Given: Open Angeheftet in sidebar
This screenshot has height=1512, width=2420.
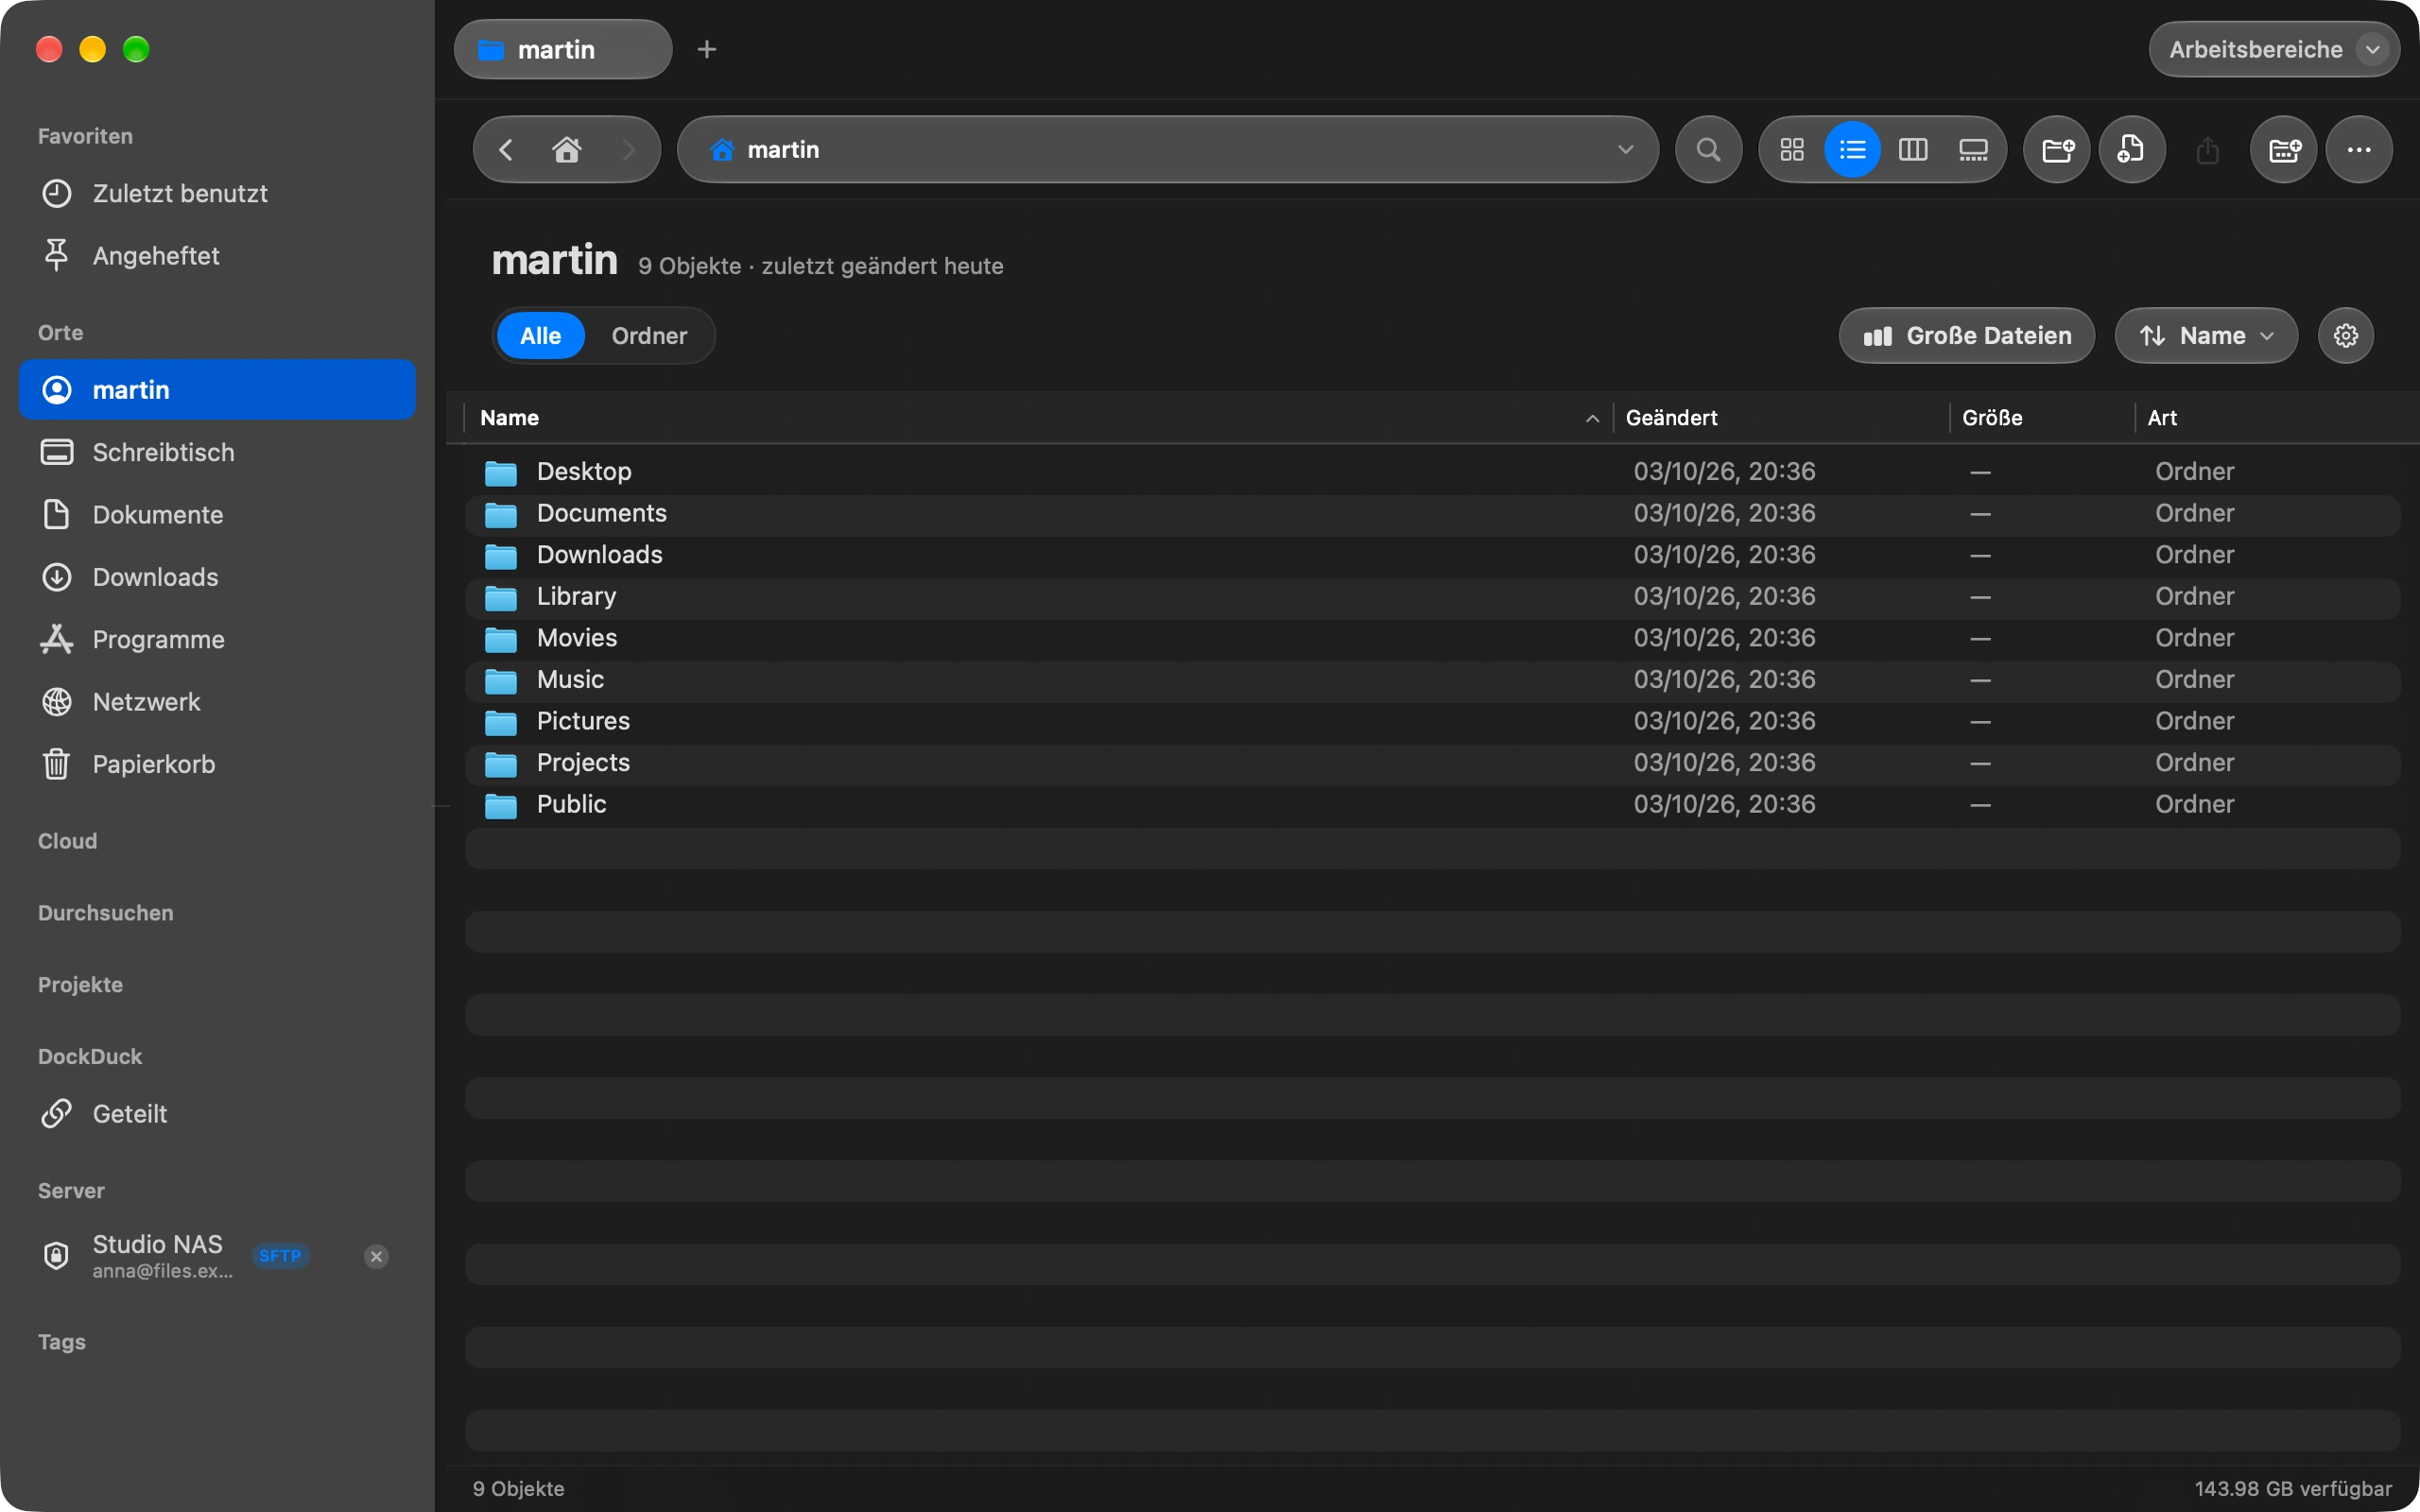Looking at the screenshot, I should 217,256.
